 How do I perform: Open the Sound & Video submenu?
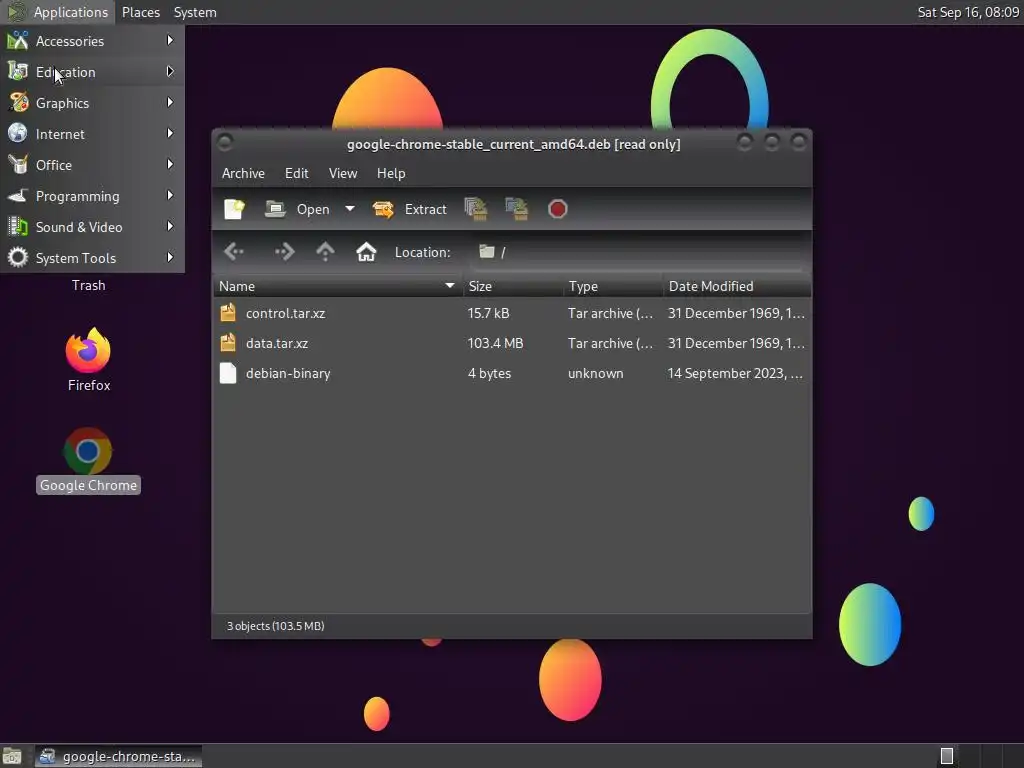[92, 227]
